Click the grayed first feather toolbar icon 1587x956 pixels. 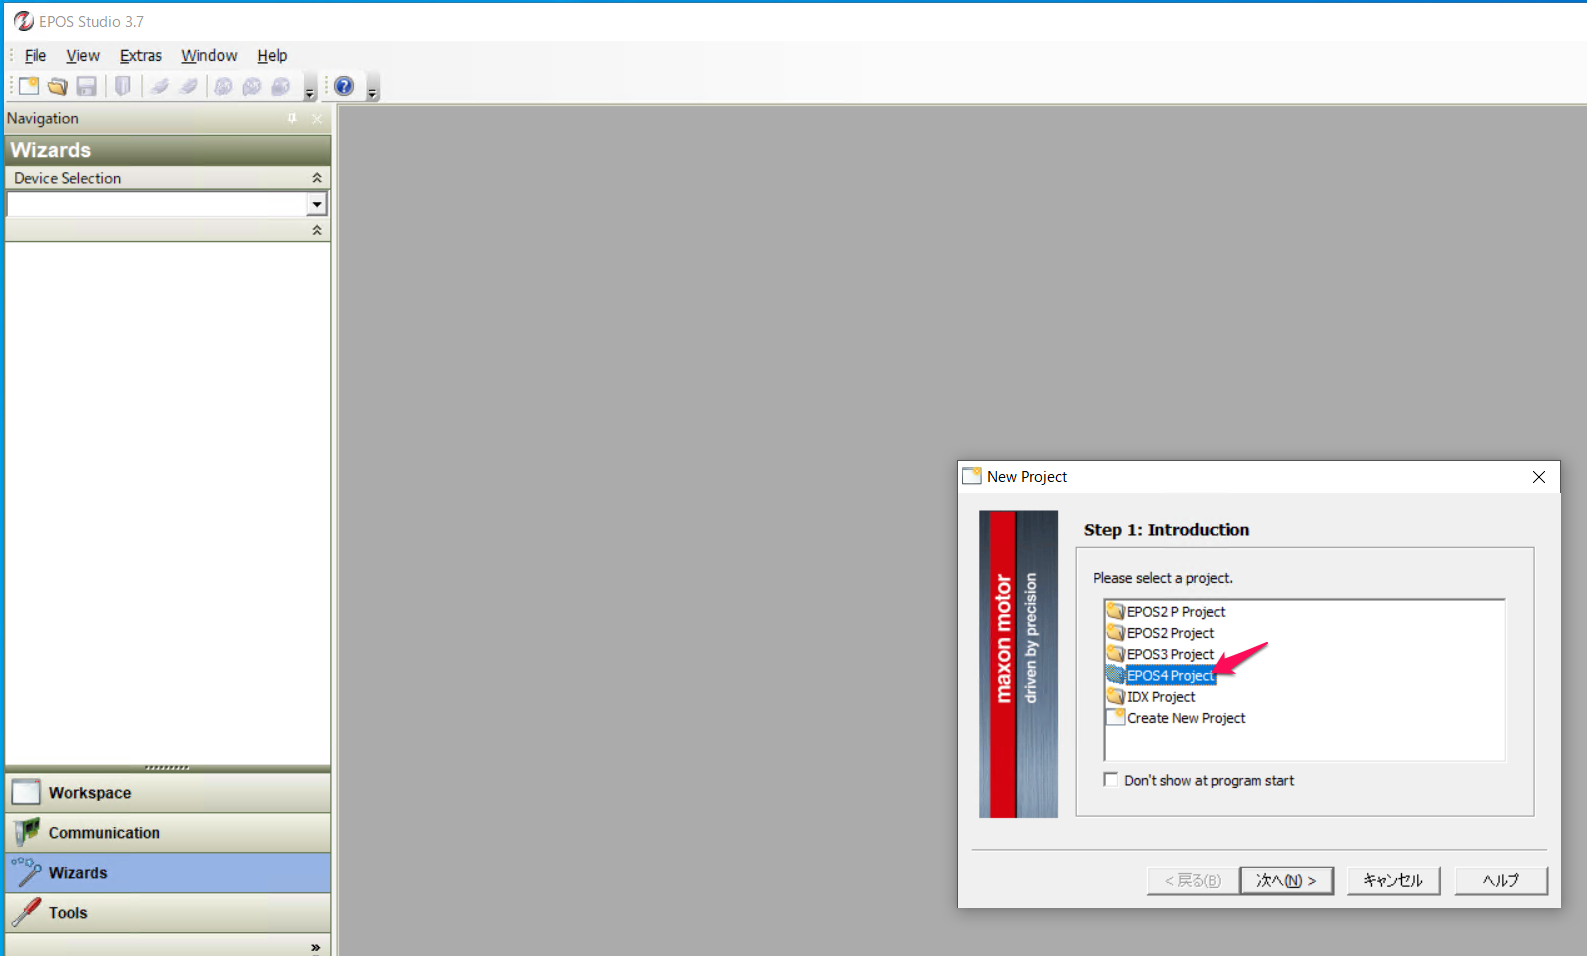(159, 86)
